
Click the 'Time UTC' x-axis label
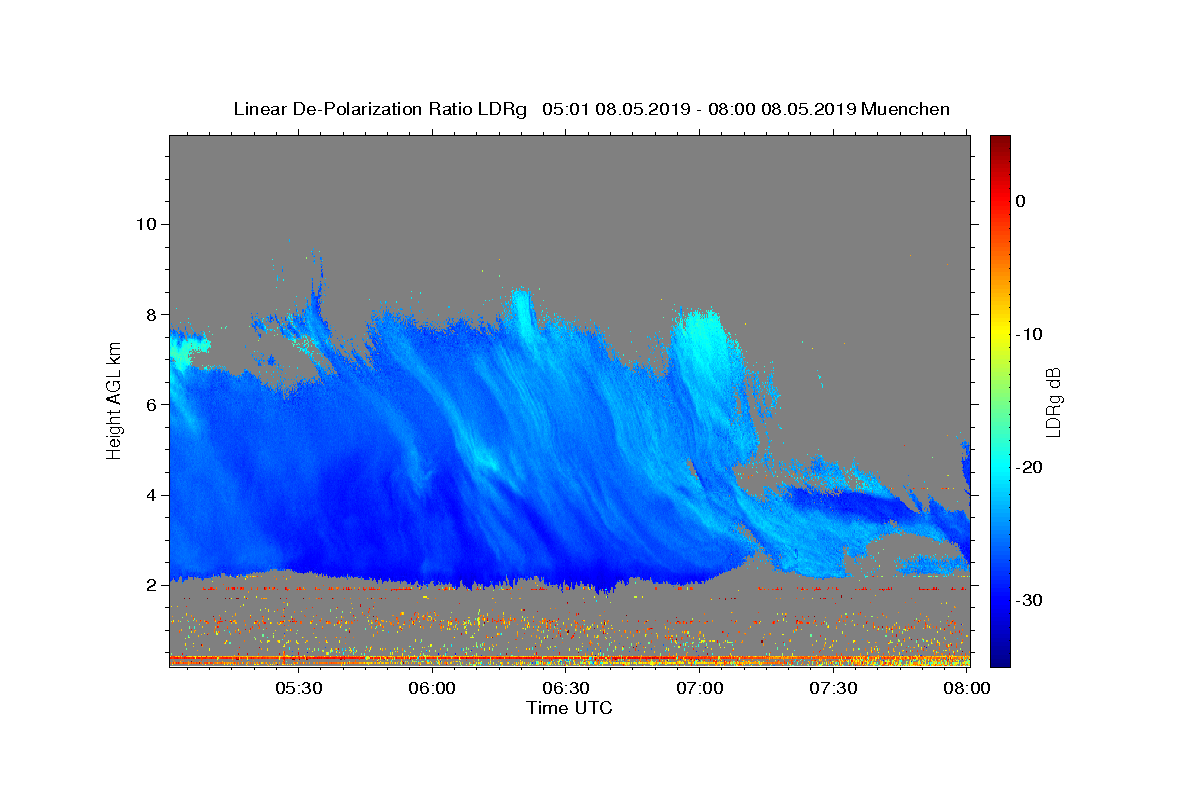[569, 708]
